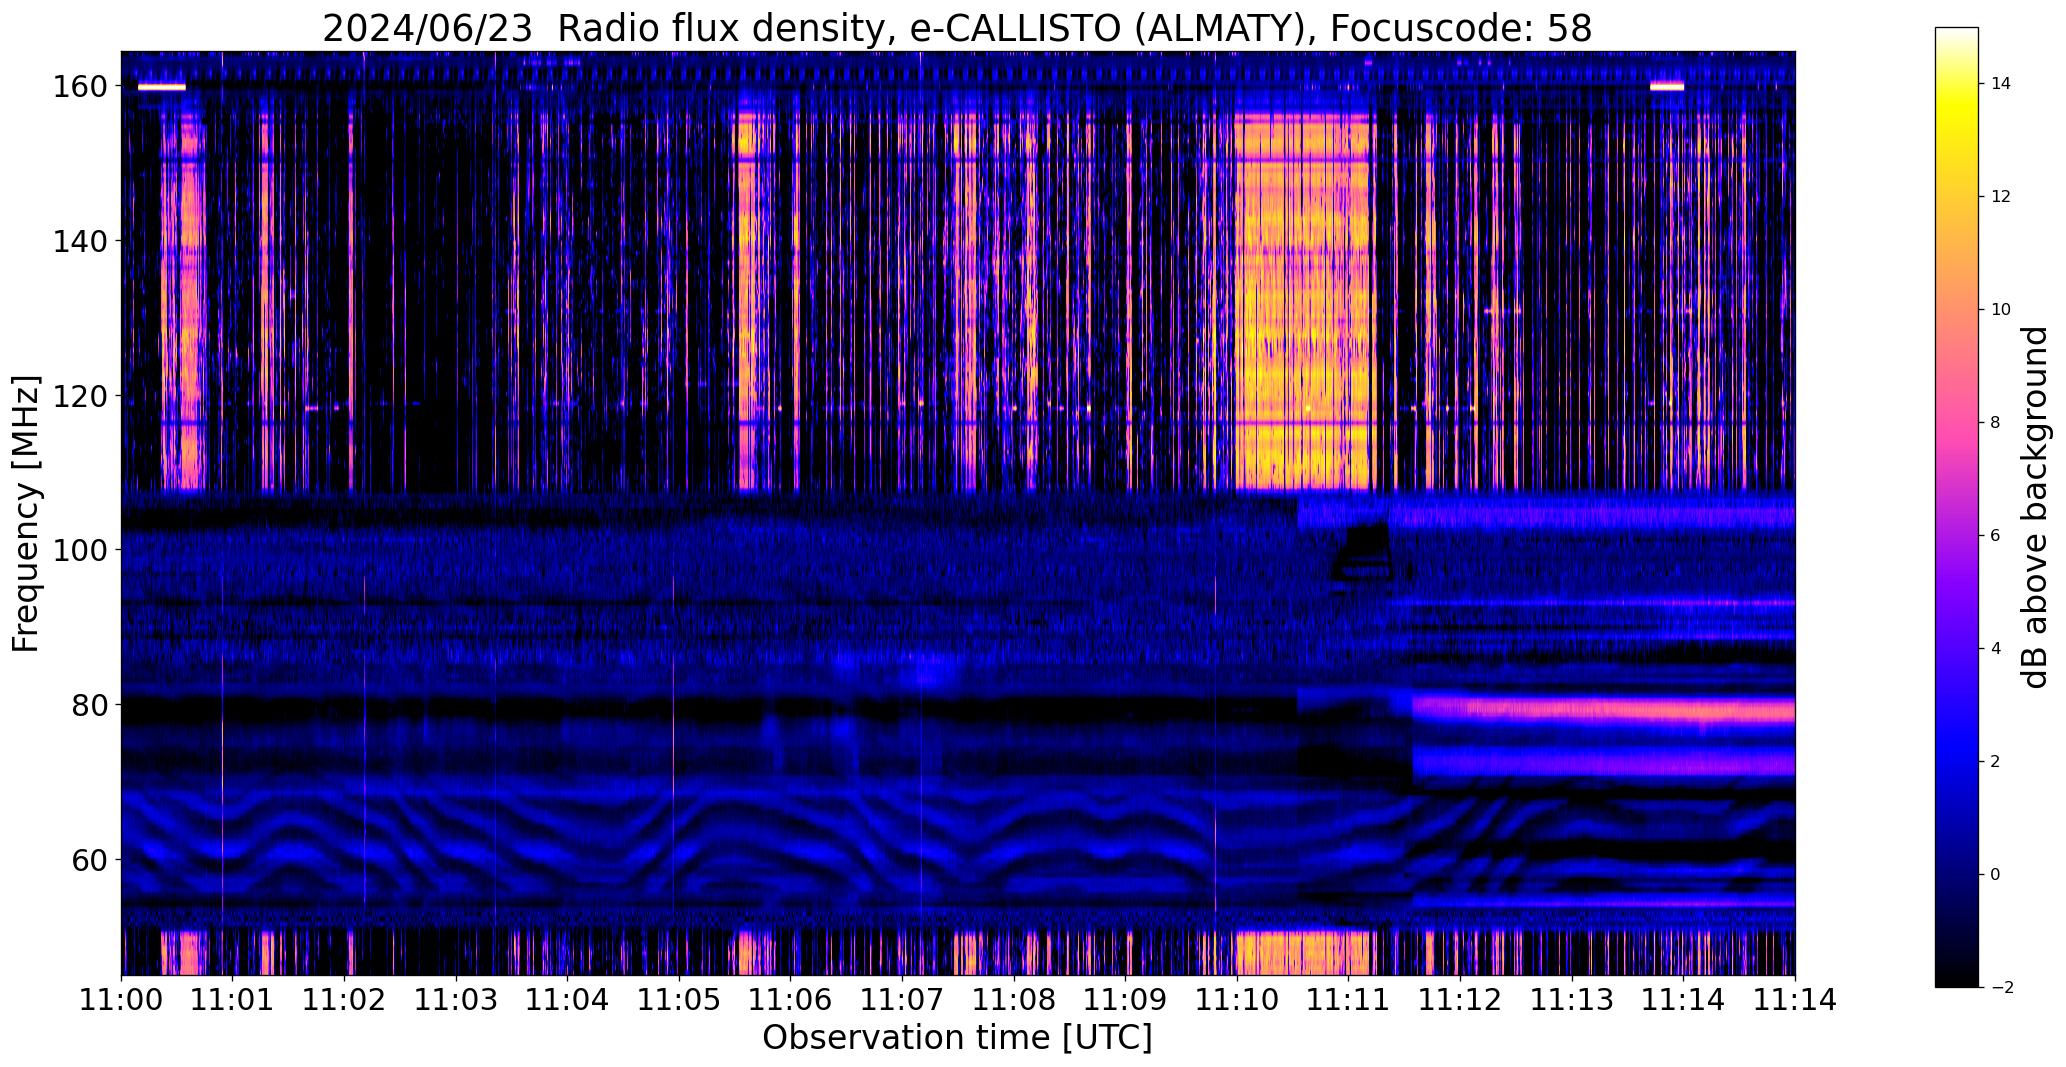Click the colorbar tick label 6
Viewport: 2066px width, 1067px height.
1995,536
